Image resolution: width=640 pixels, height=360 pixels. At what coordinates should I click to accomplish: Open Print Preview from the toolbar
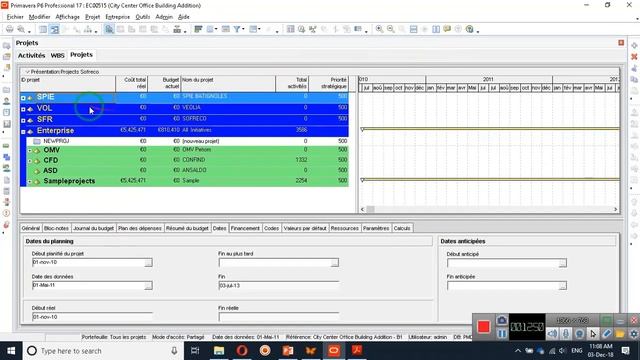pos(20,29)
